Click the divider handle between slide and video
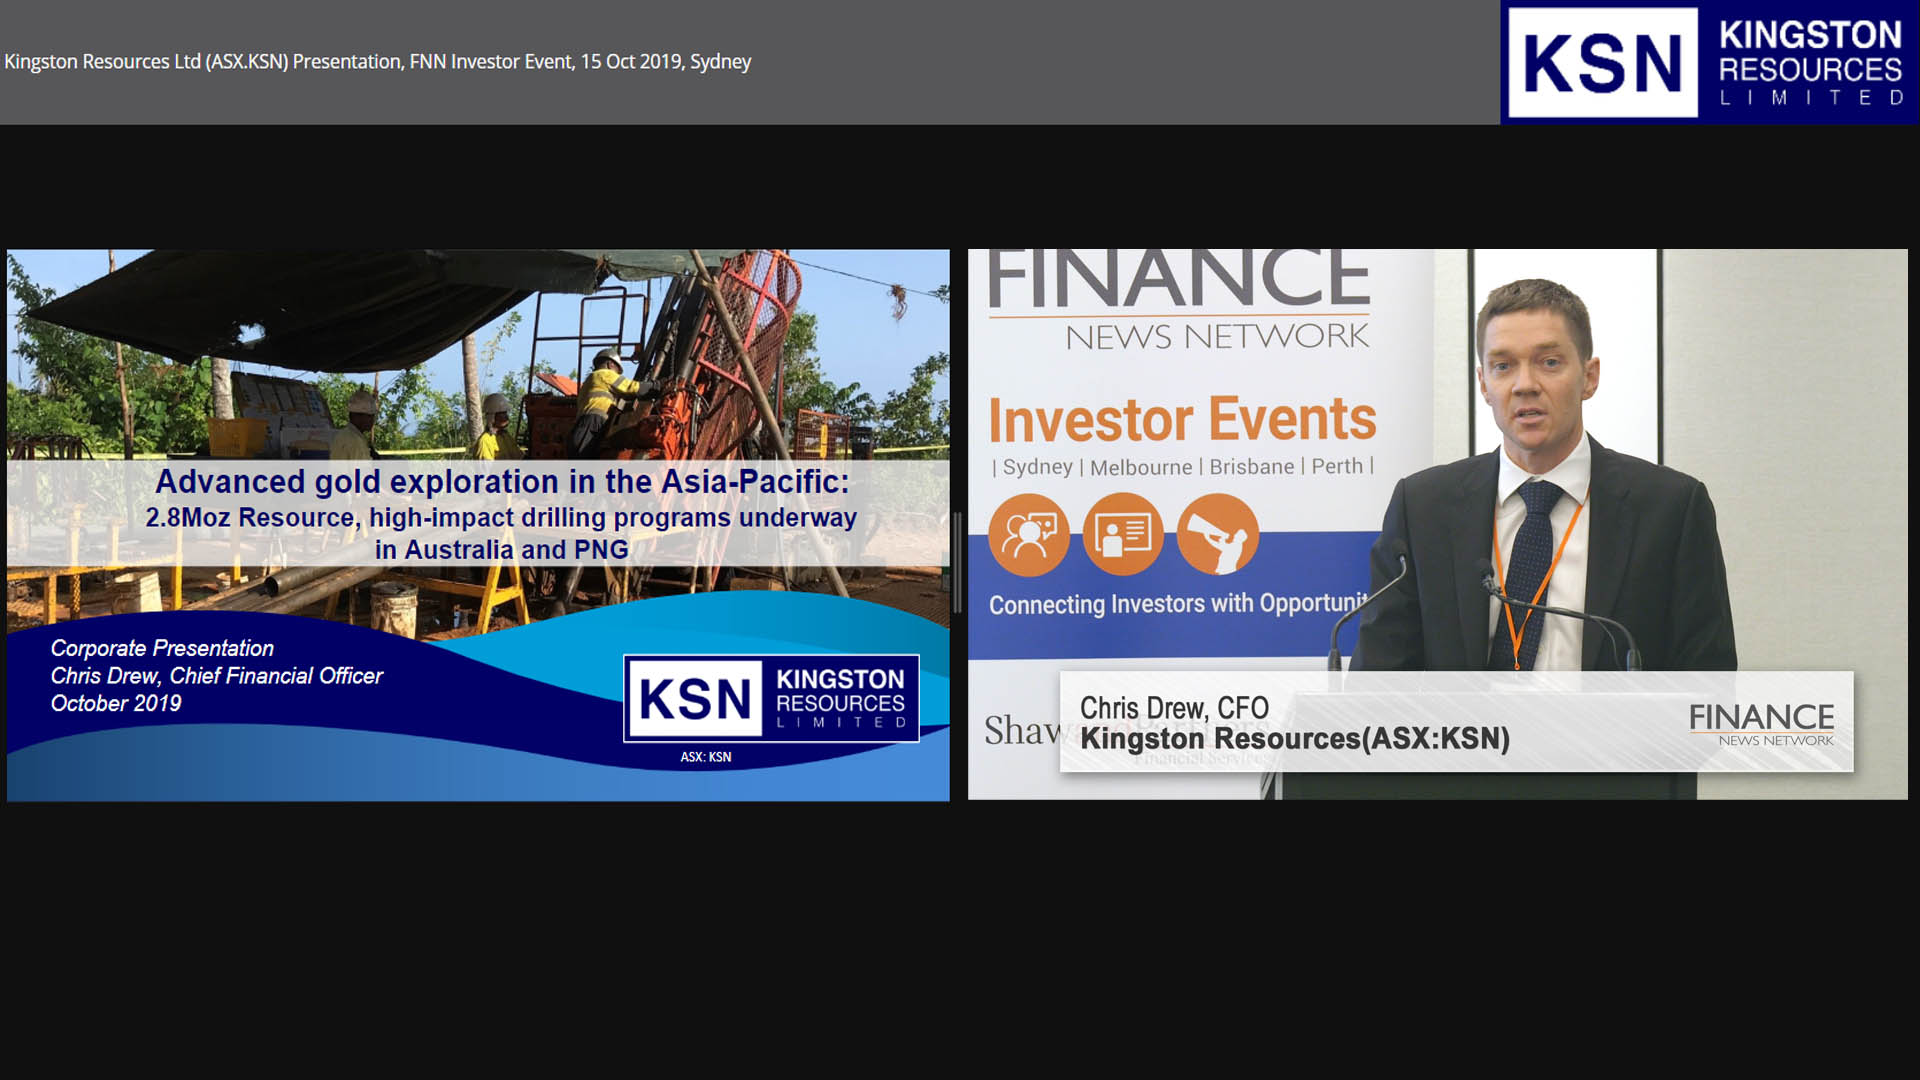The height and width of the screenshot is (1080, 1920). click(x=958, y=563)
